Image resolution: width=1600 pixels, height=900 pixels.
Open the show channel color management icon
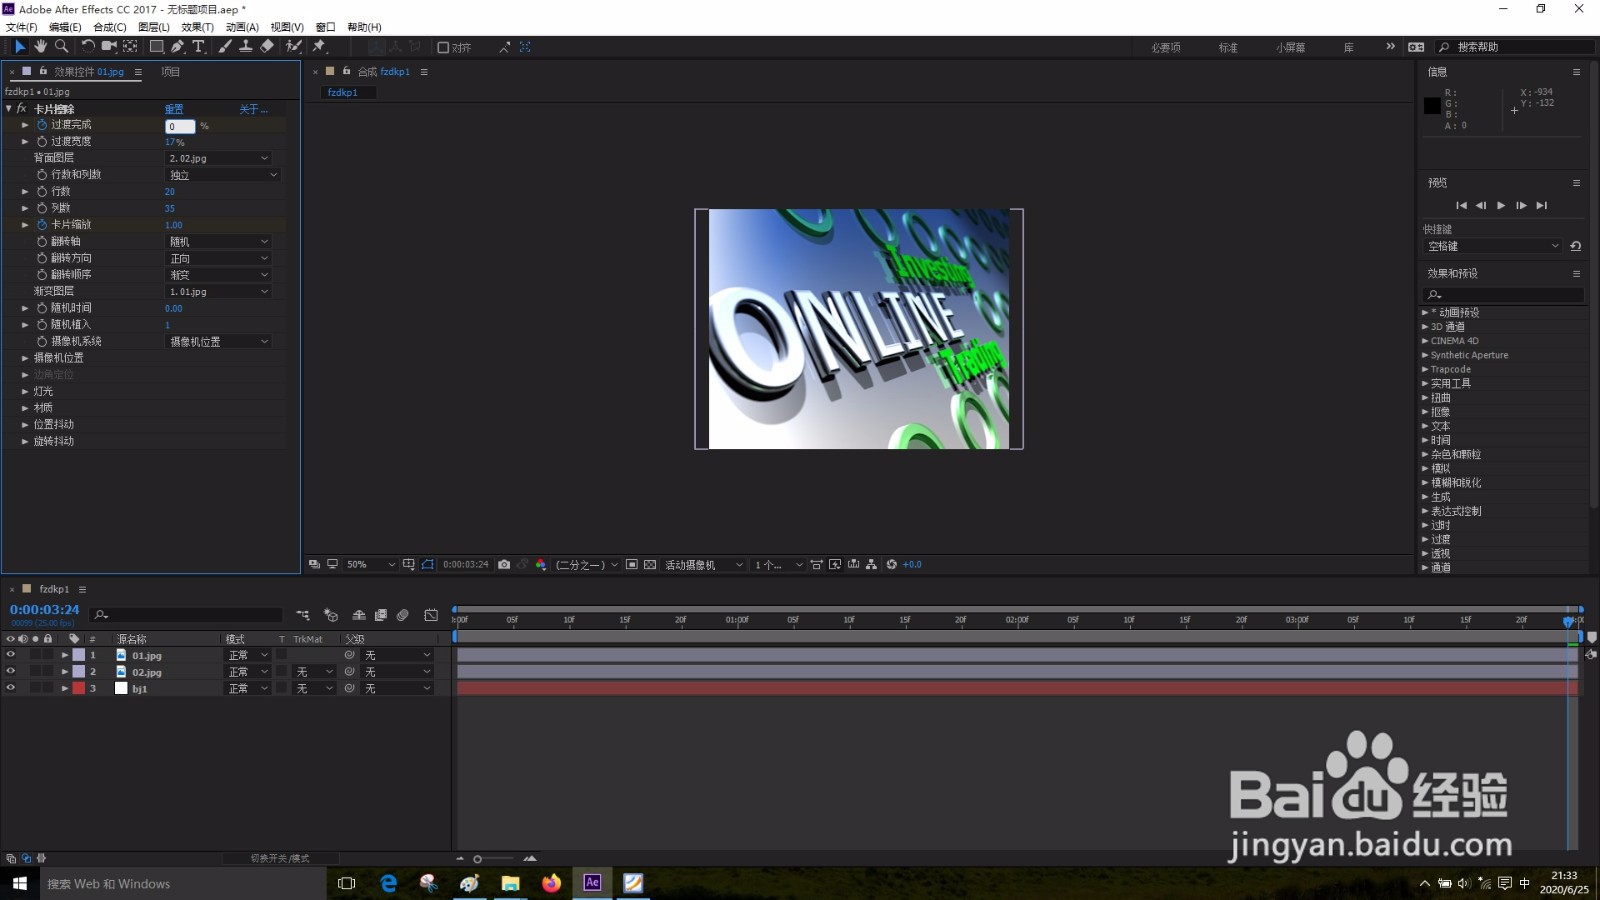point(541,565)
